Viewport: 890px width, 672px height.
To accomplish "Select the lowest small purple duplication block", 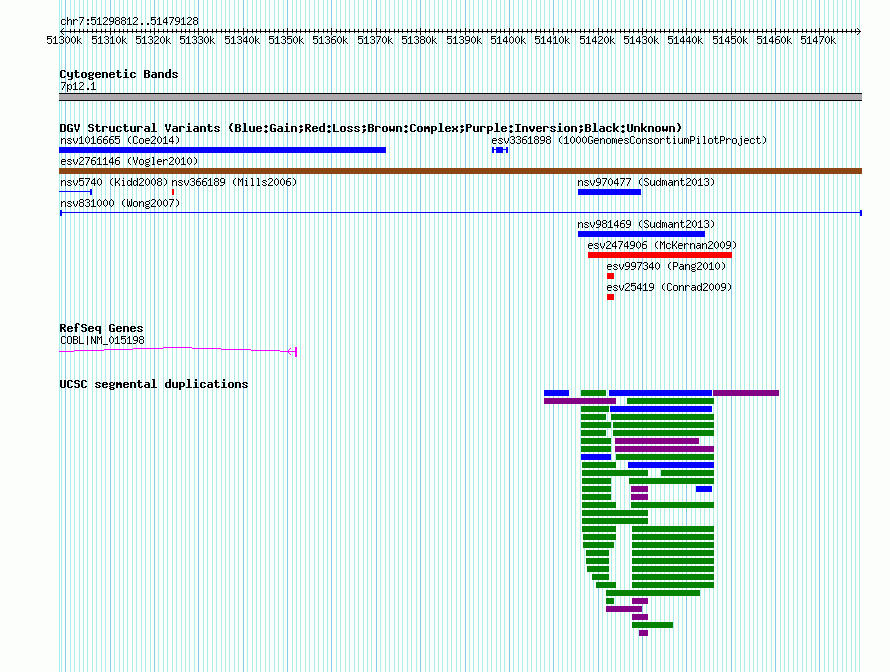I will click(x=643, y=633).
